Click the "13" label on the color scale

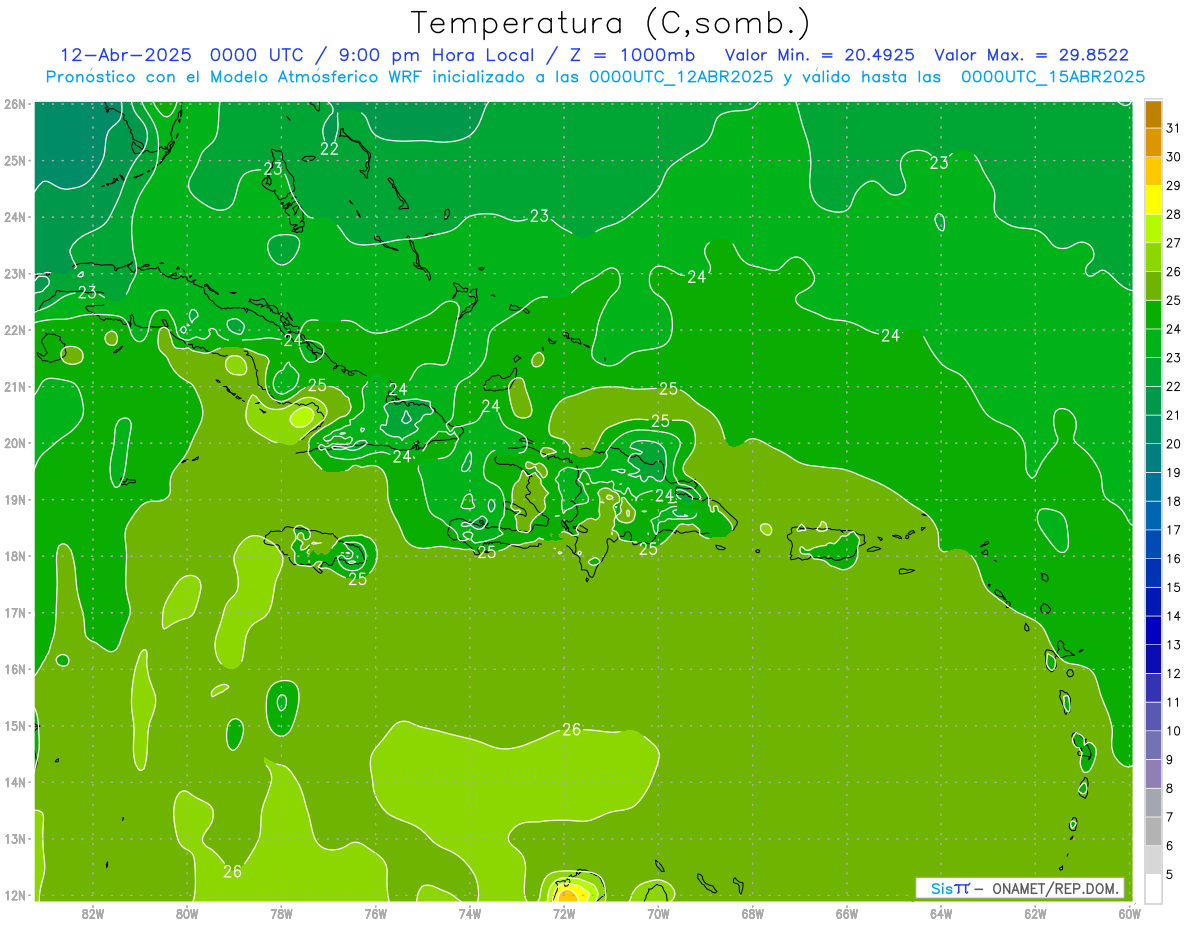pyautogui.click(x=1173, y=644)
